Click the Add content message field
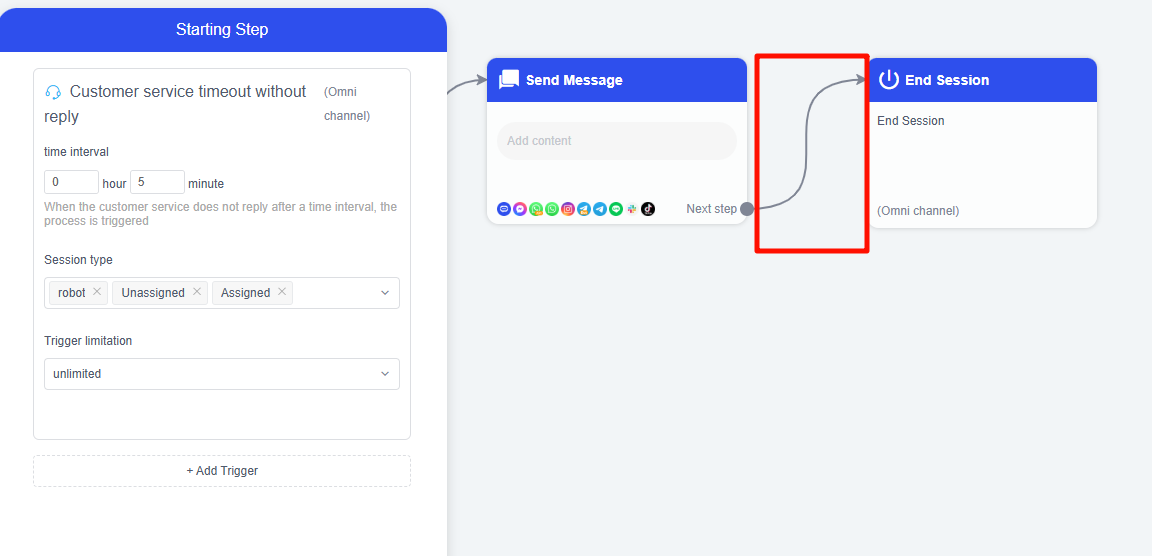Image resolution: width=1152 pixels, height=556 pixels. 616,141
